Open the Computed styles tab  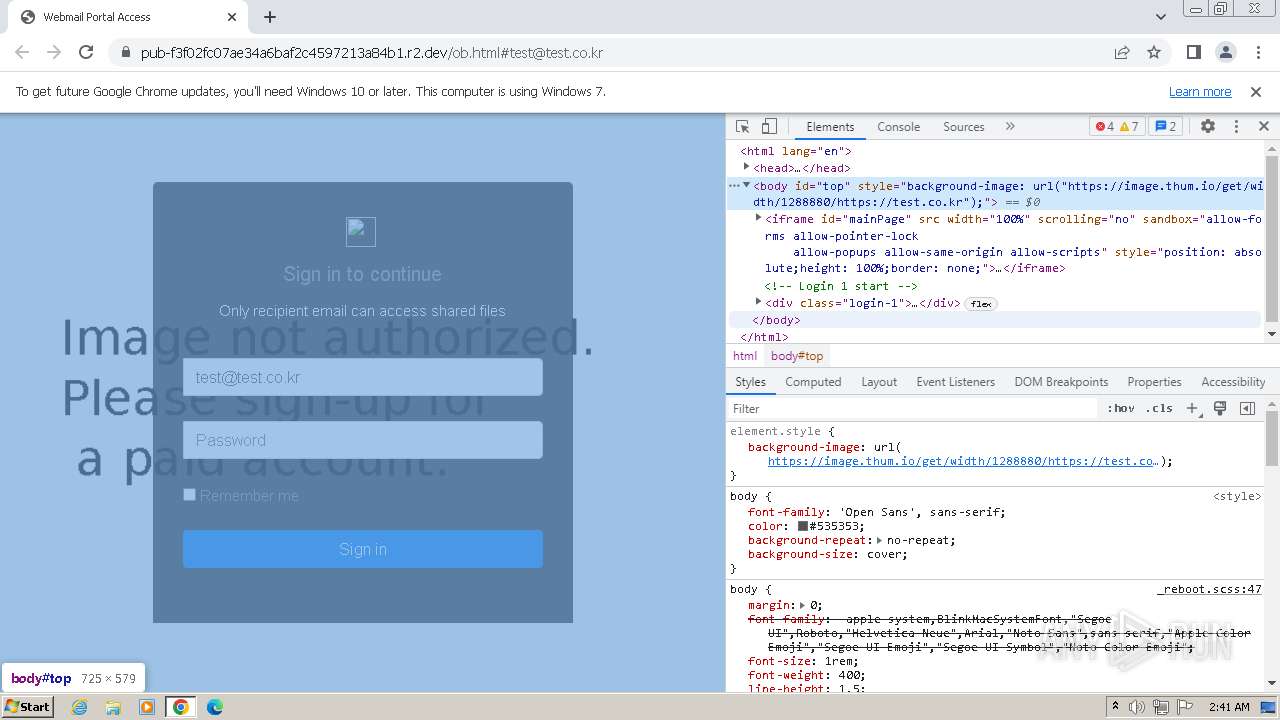[813, 382]
